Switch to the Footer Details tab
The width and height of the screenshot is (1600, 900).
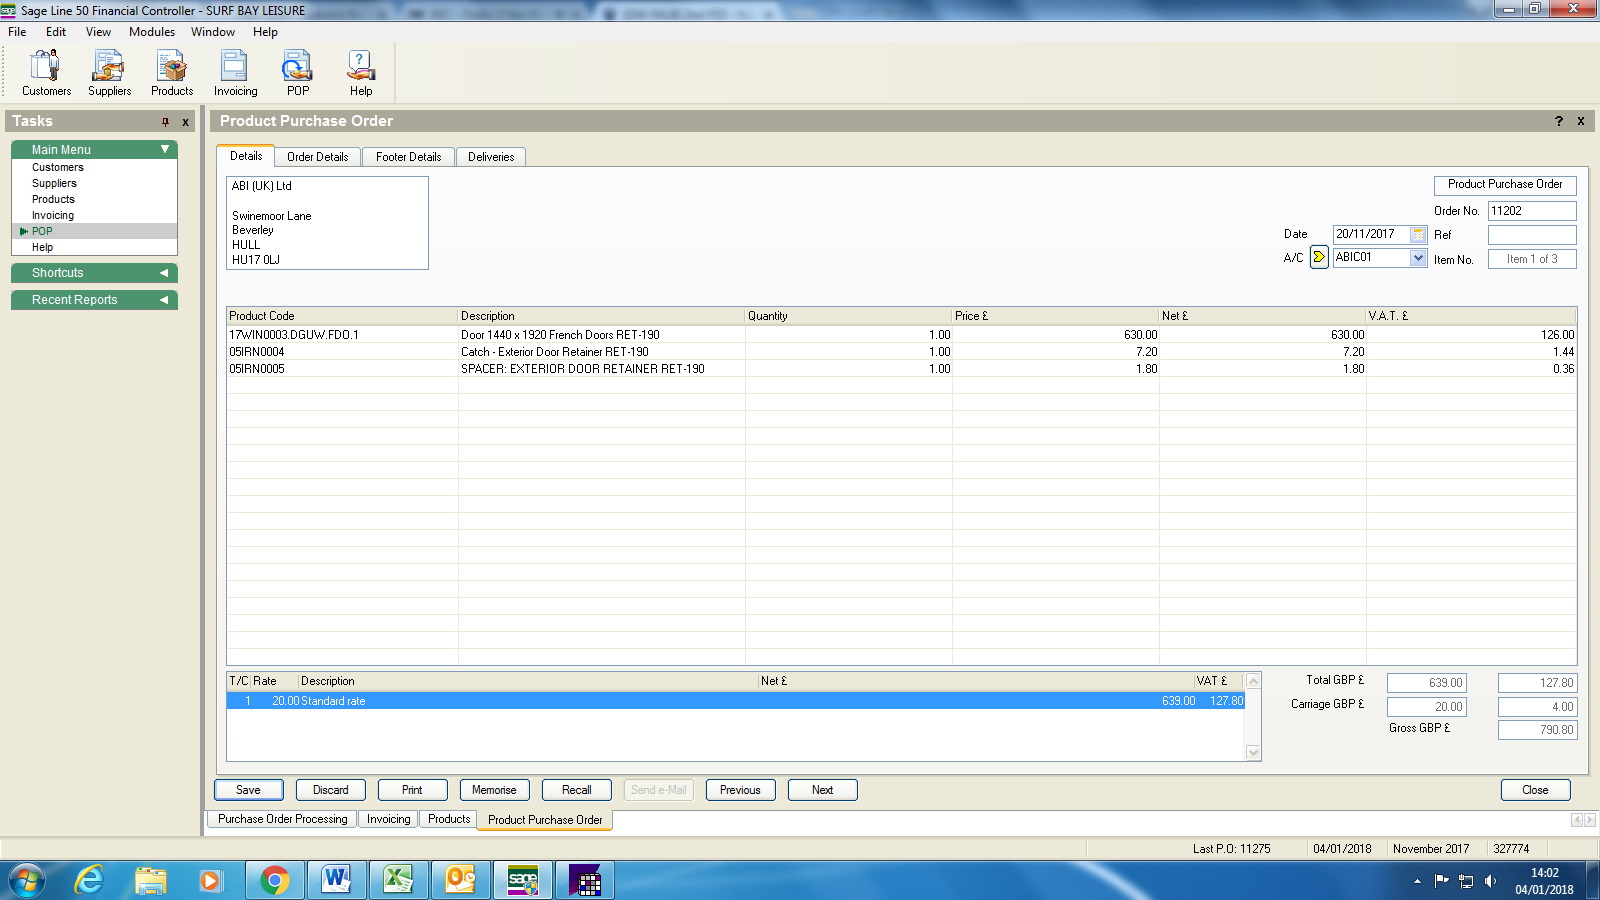coord(408,157)
